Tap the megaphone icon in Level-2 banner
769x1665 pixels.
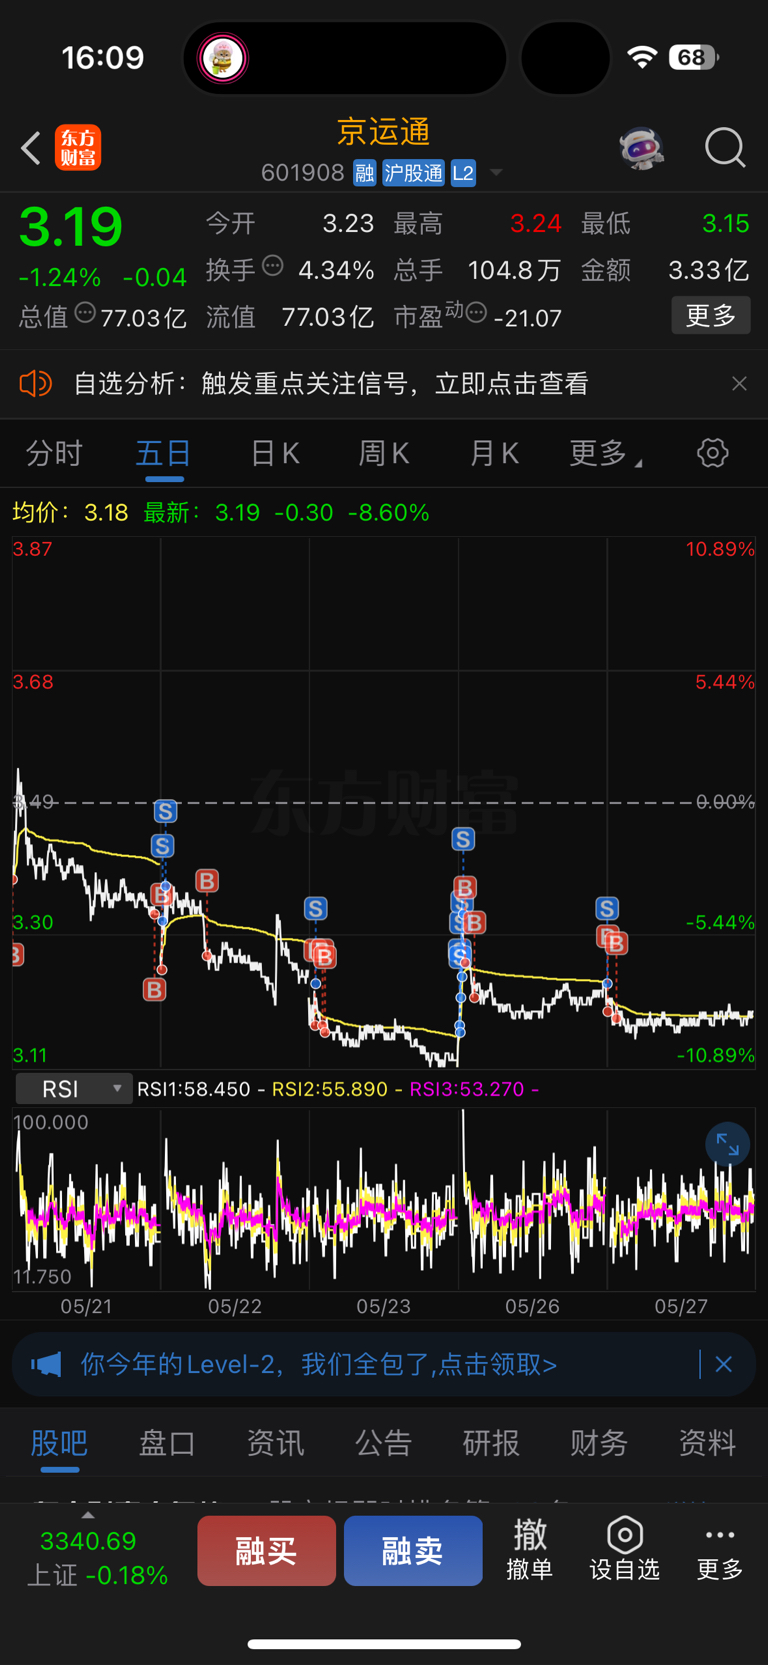pos(46,1365)
